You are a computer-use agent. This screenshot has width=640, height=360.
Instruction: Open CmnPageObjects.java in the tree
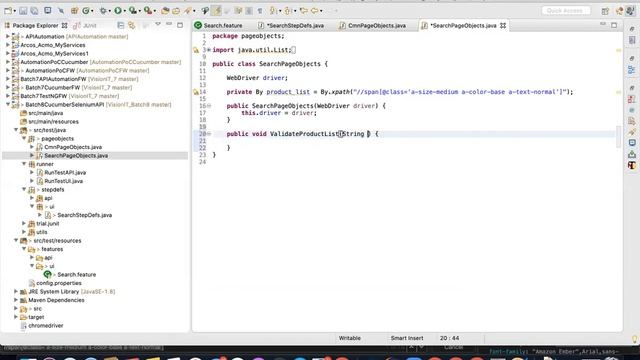[73, 147]
